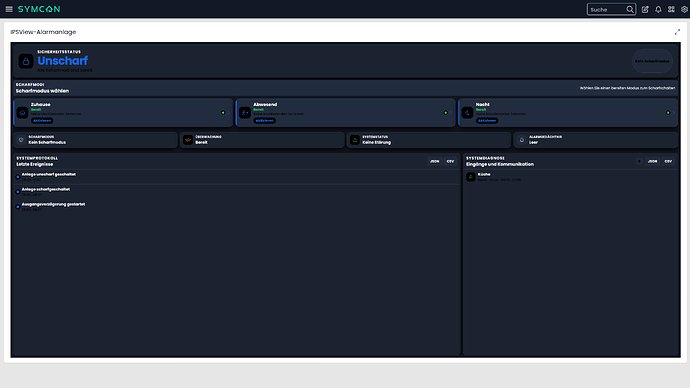The width and height of the screenshot is (690, 388).
Task: Click round icon left of Systemdiagnose JSON
Action: tap(639, 161)
